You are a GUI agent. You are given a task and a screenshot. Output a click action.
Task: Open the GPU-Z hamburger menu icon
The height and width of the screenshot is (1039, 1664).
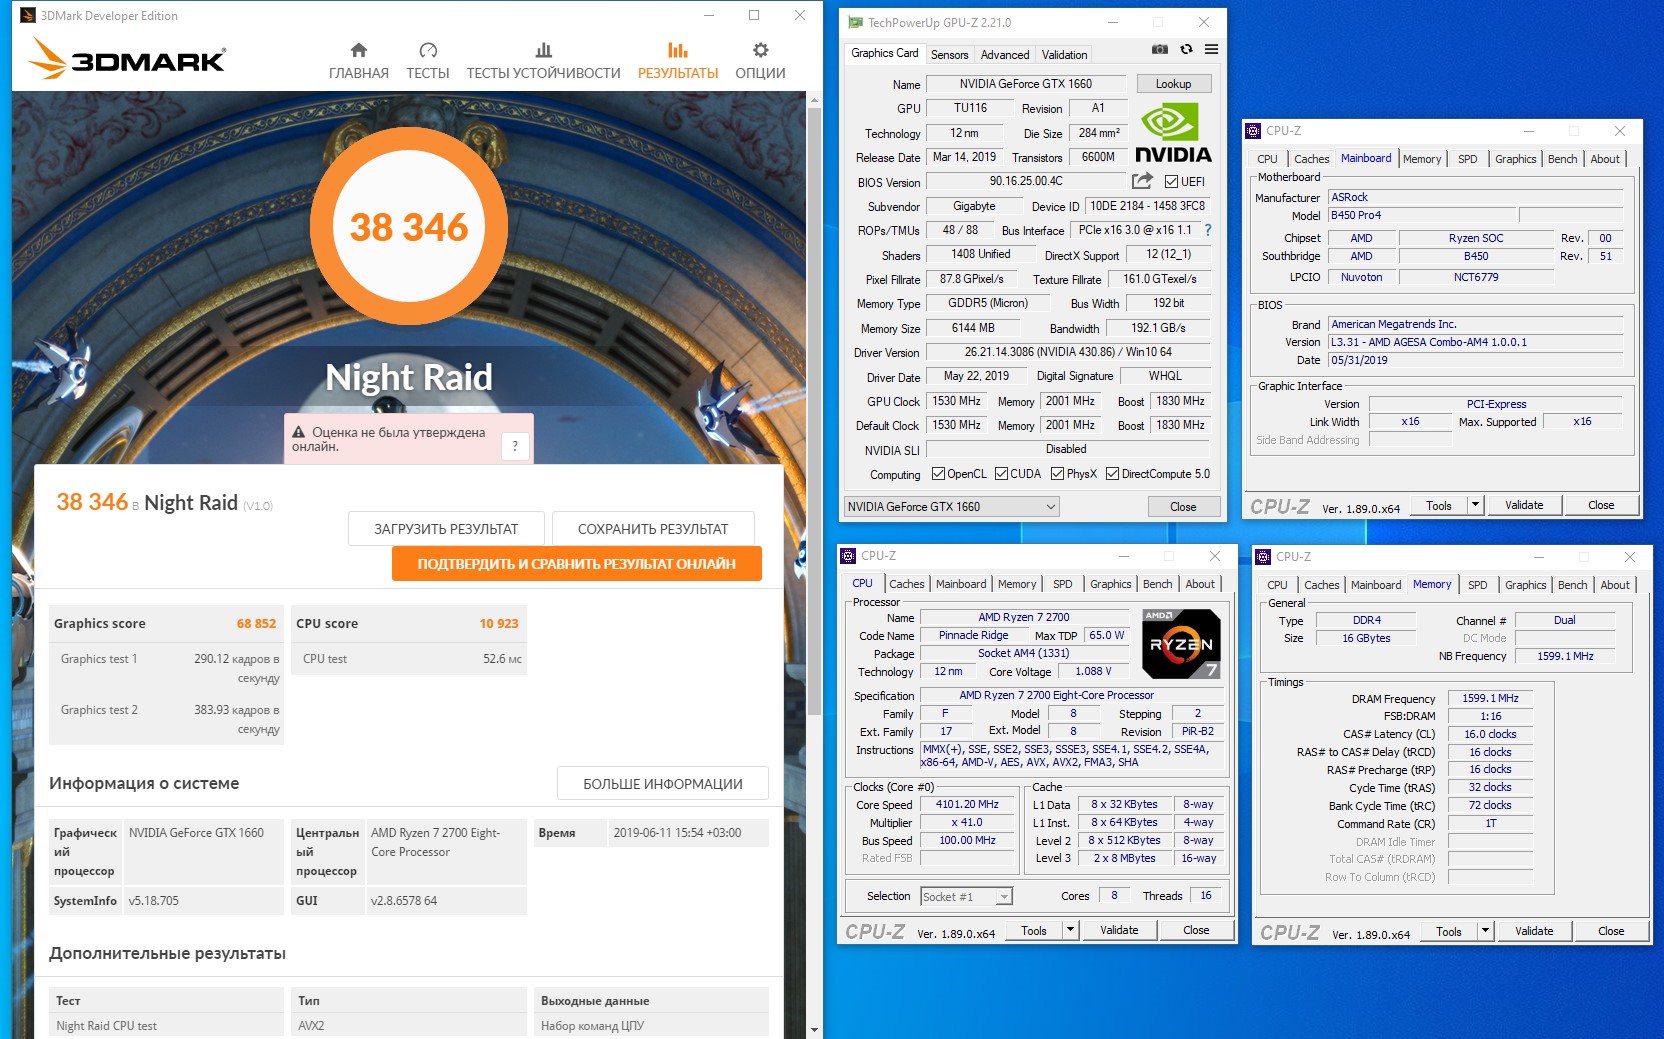(1211, 49)
